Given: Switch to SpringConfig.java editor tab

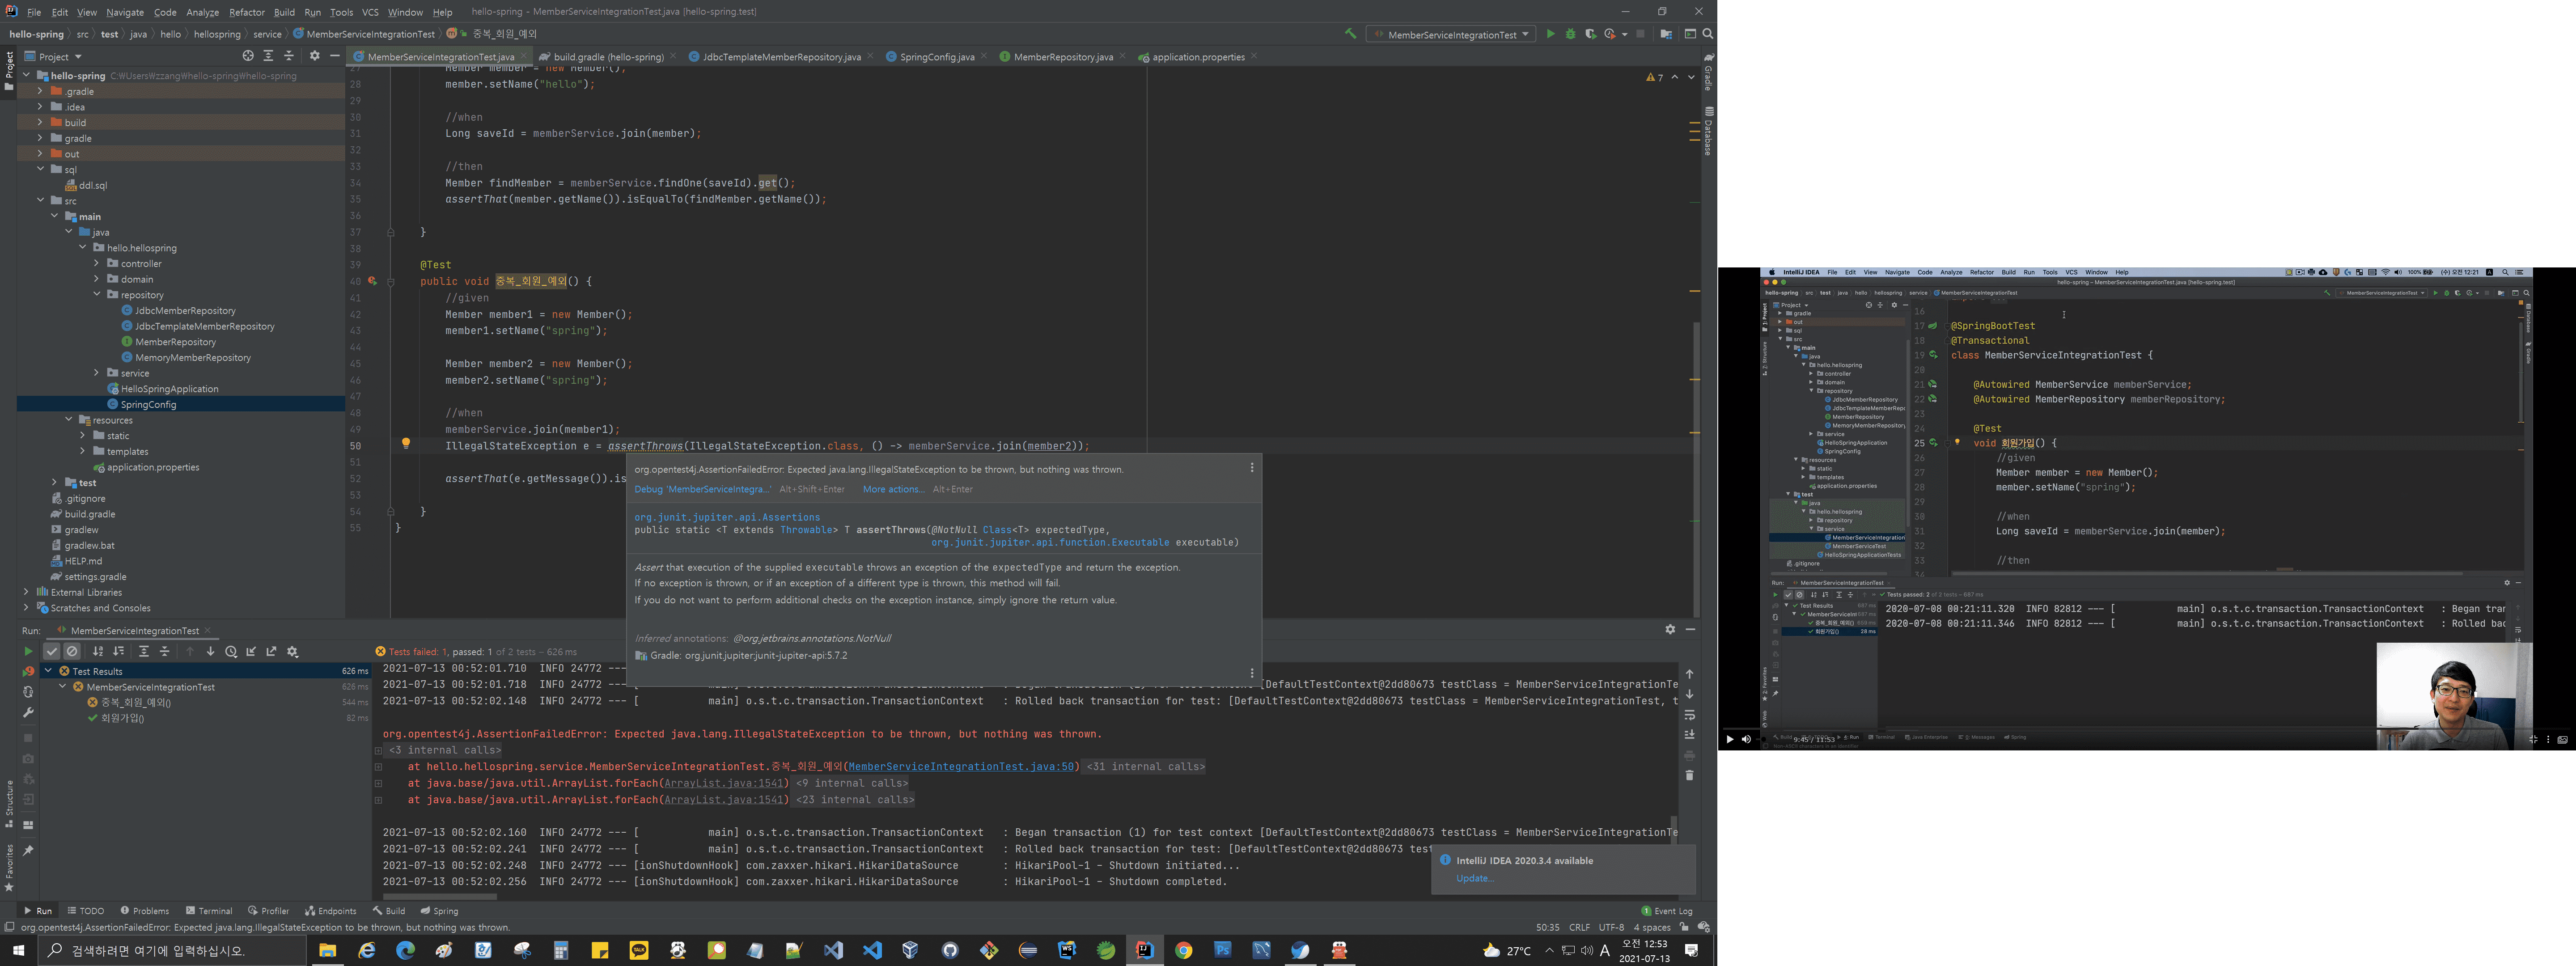Looking at the screenshot, I should [936, 57].
